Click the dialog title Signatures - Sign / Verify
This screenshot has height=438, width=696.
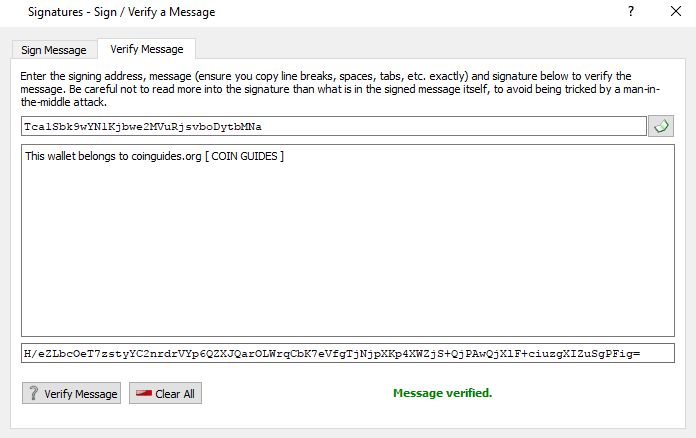pyautogui.click(x=121, y=12)
